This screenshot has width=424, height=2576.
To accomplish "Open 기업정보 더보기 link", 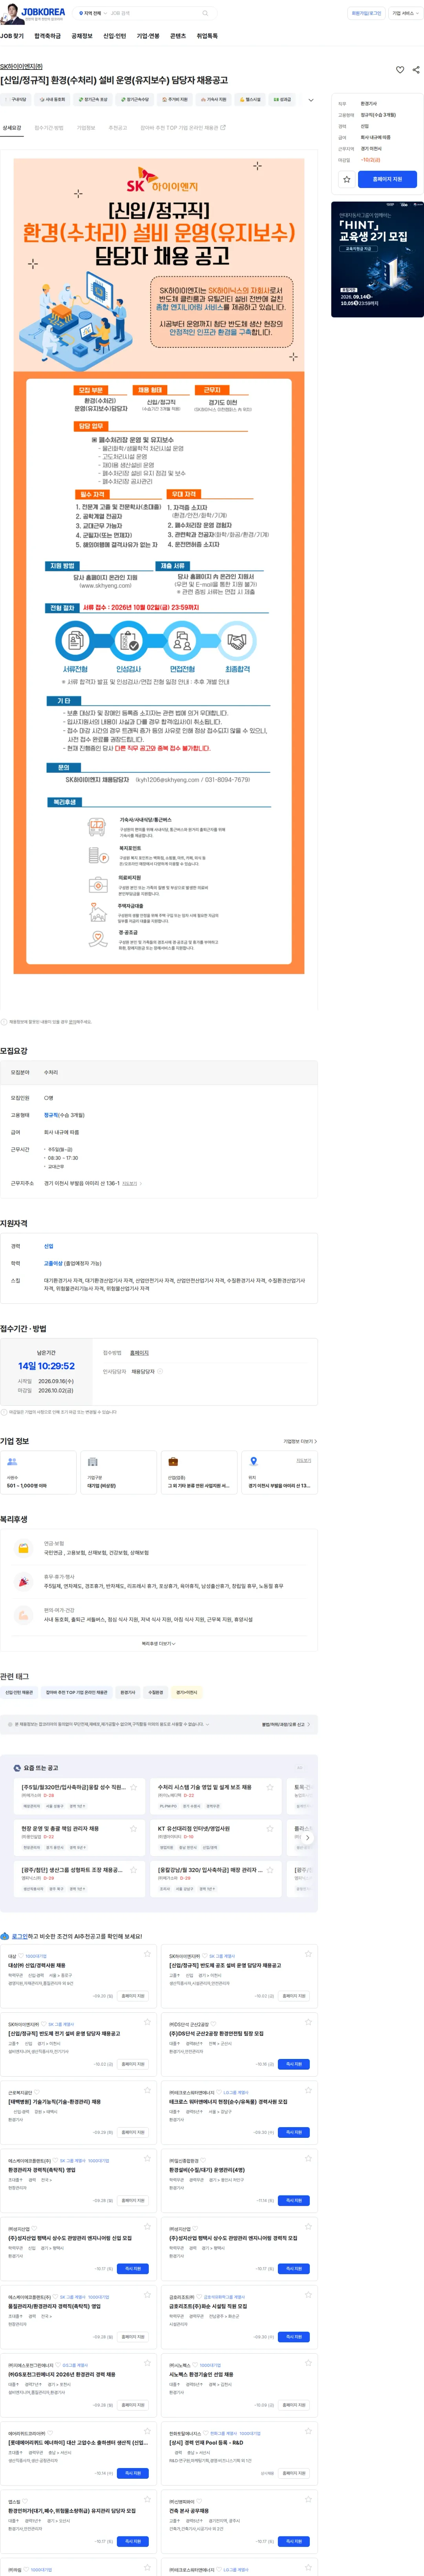I will 300,1441.
